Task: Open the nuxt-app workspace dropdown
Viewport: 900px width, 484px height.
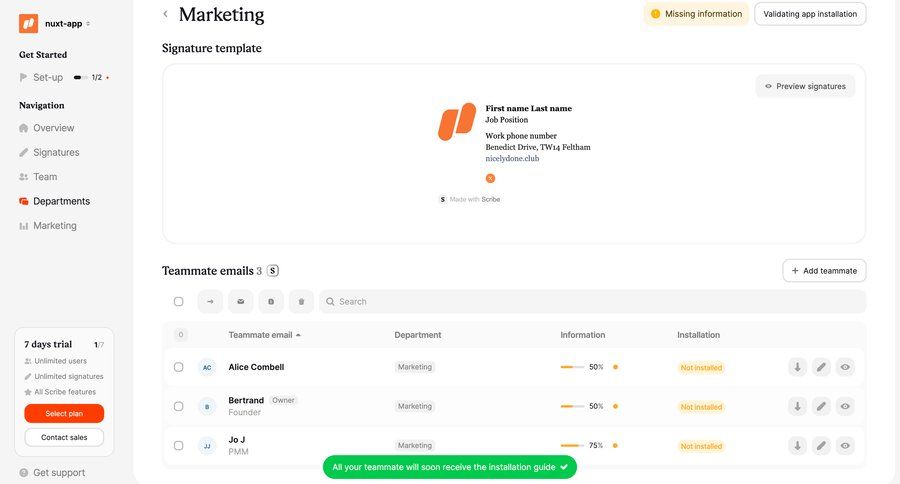Action: (67, 23)
